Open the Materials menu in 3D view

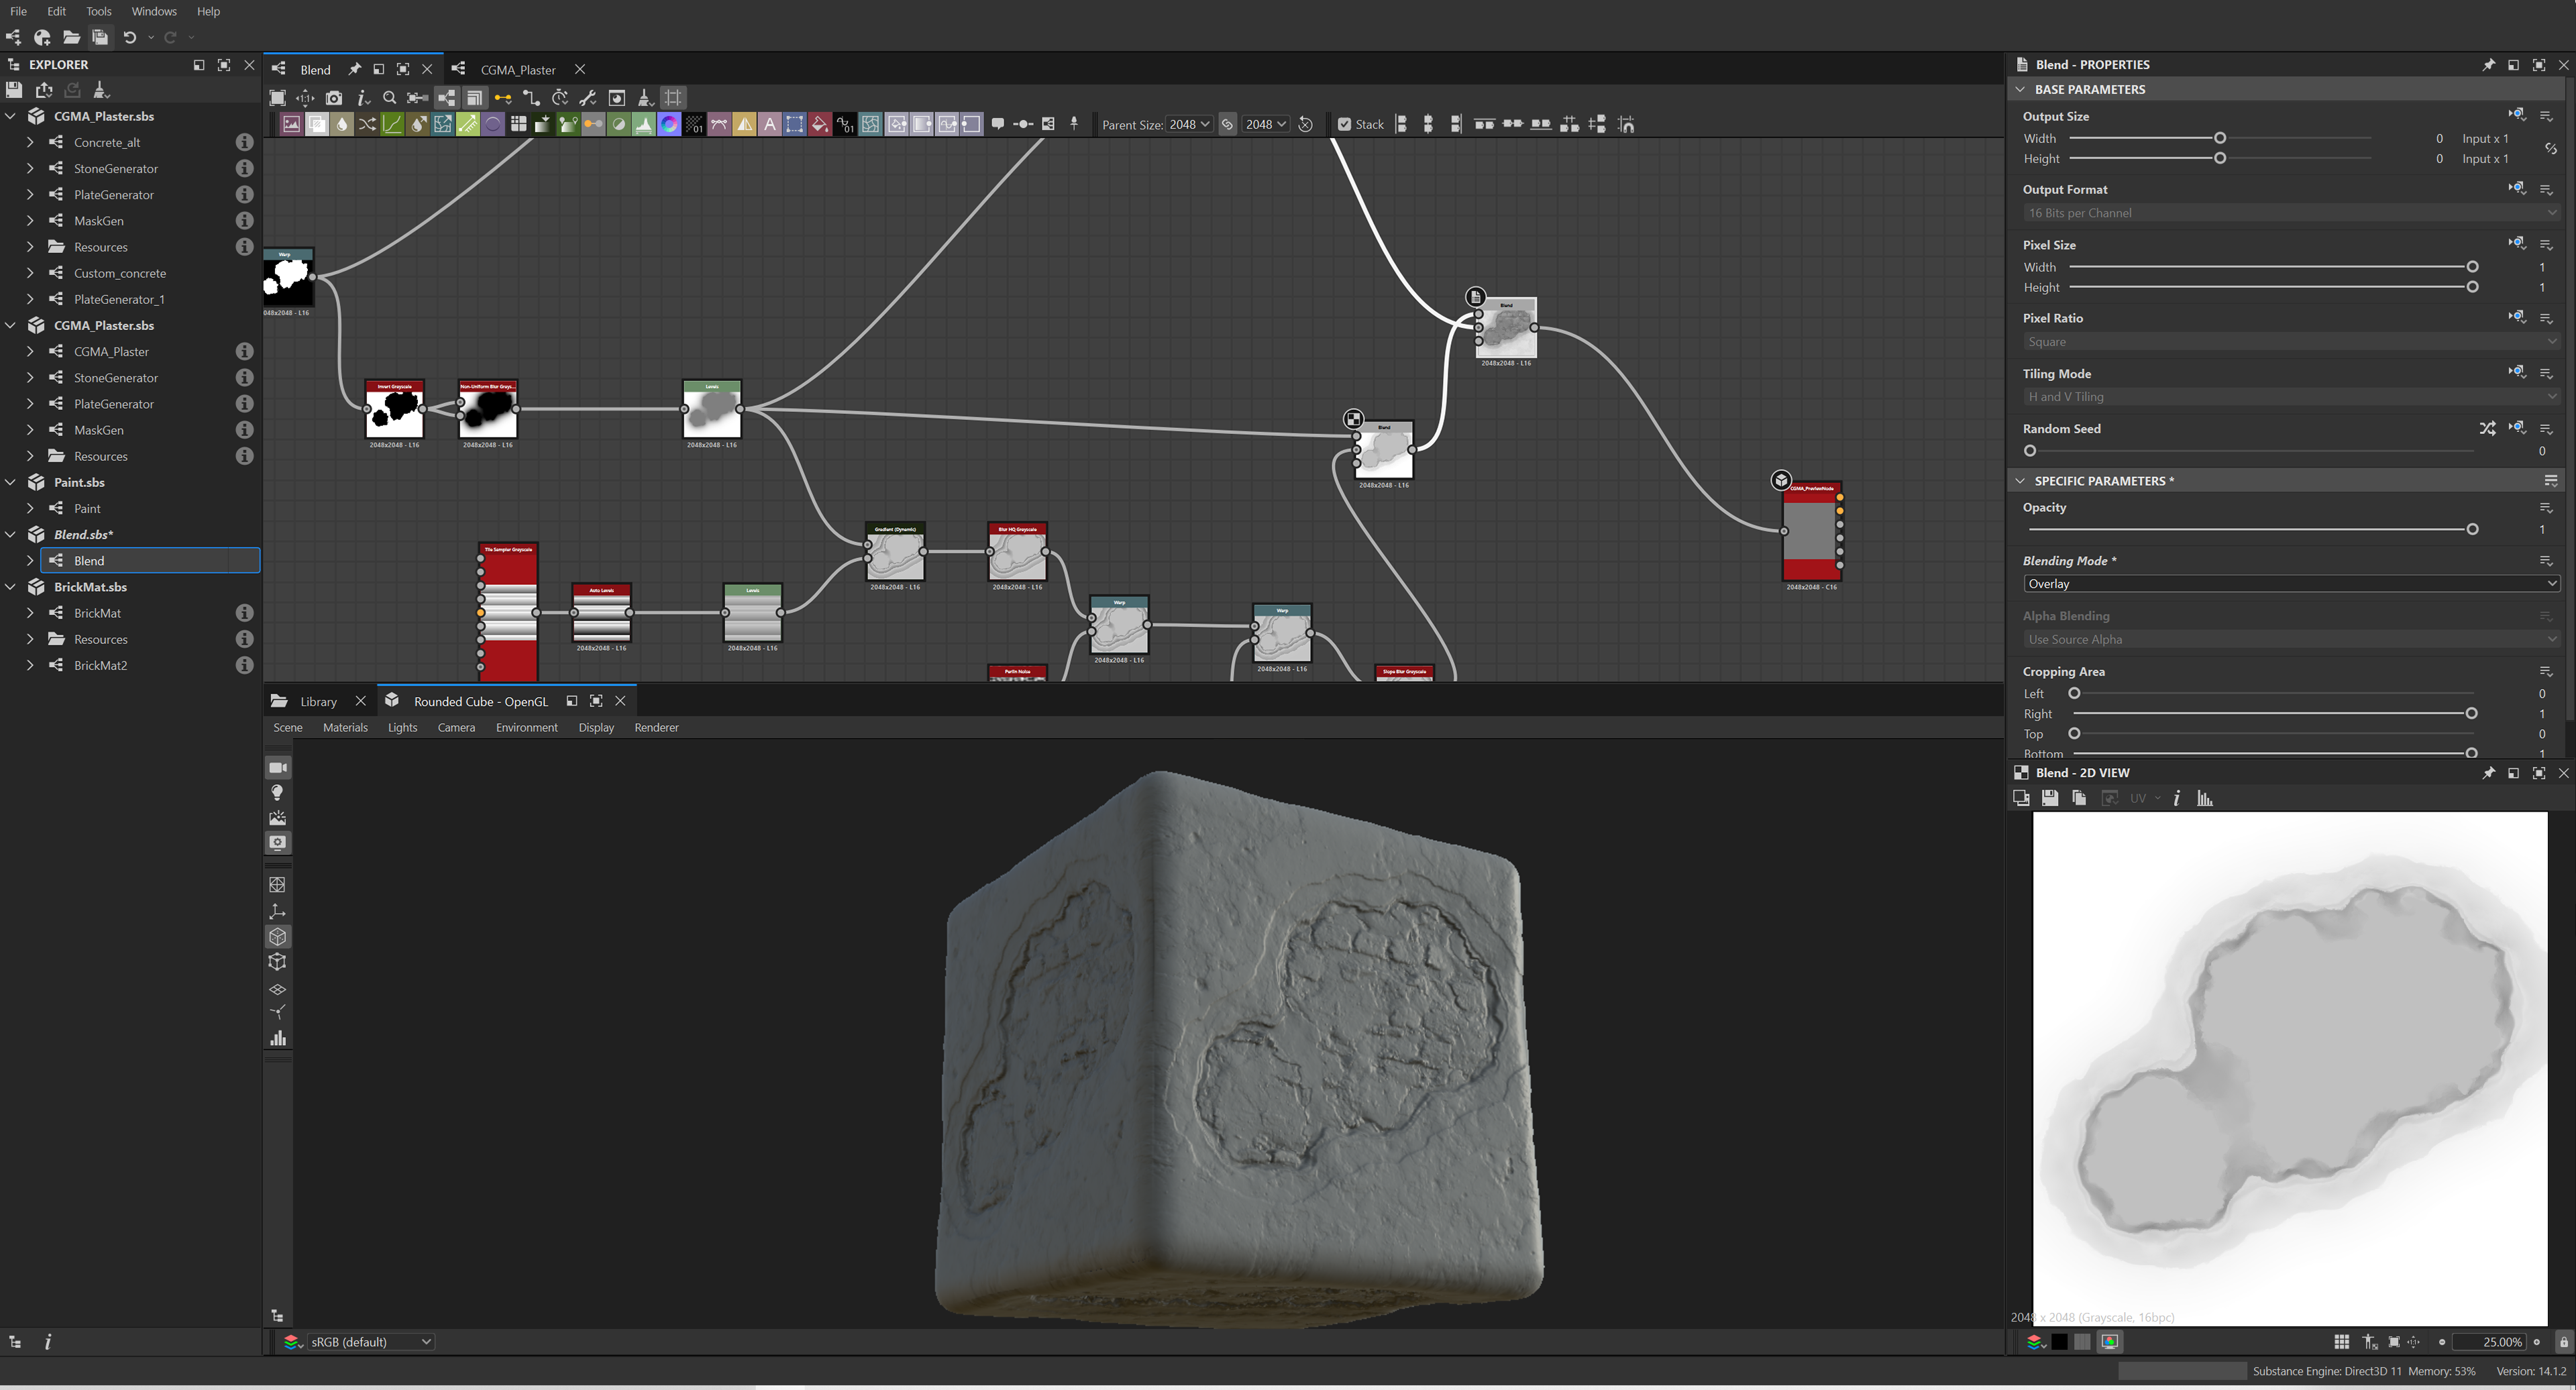coord(345,728)
